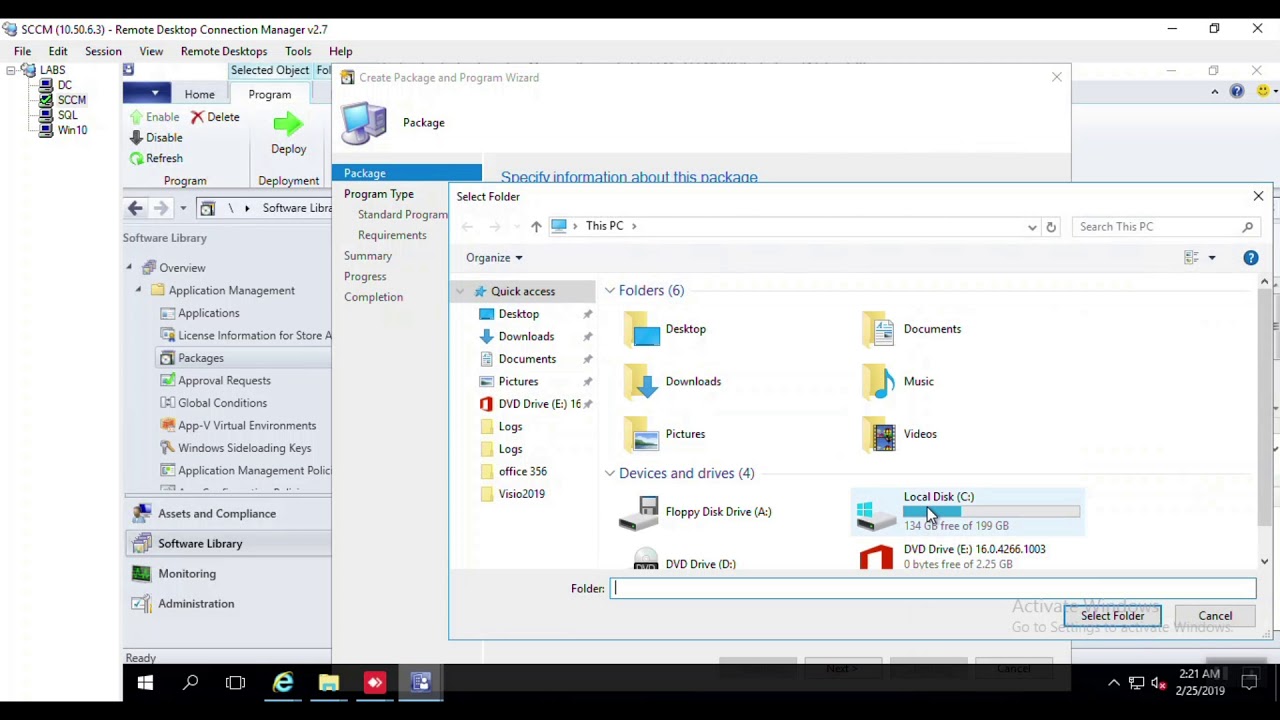Viewport: 1280px width, 720px height.
Task: Open the Tools menu
Action: pos(298,51)
